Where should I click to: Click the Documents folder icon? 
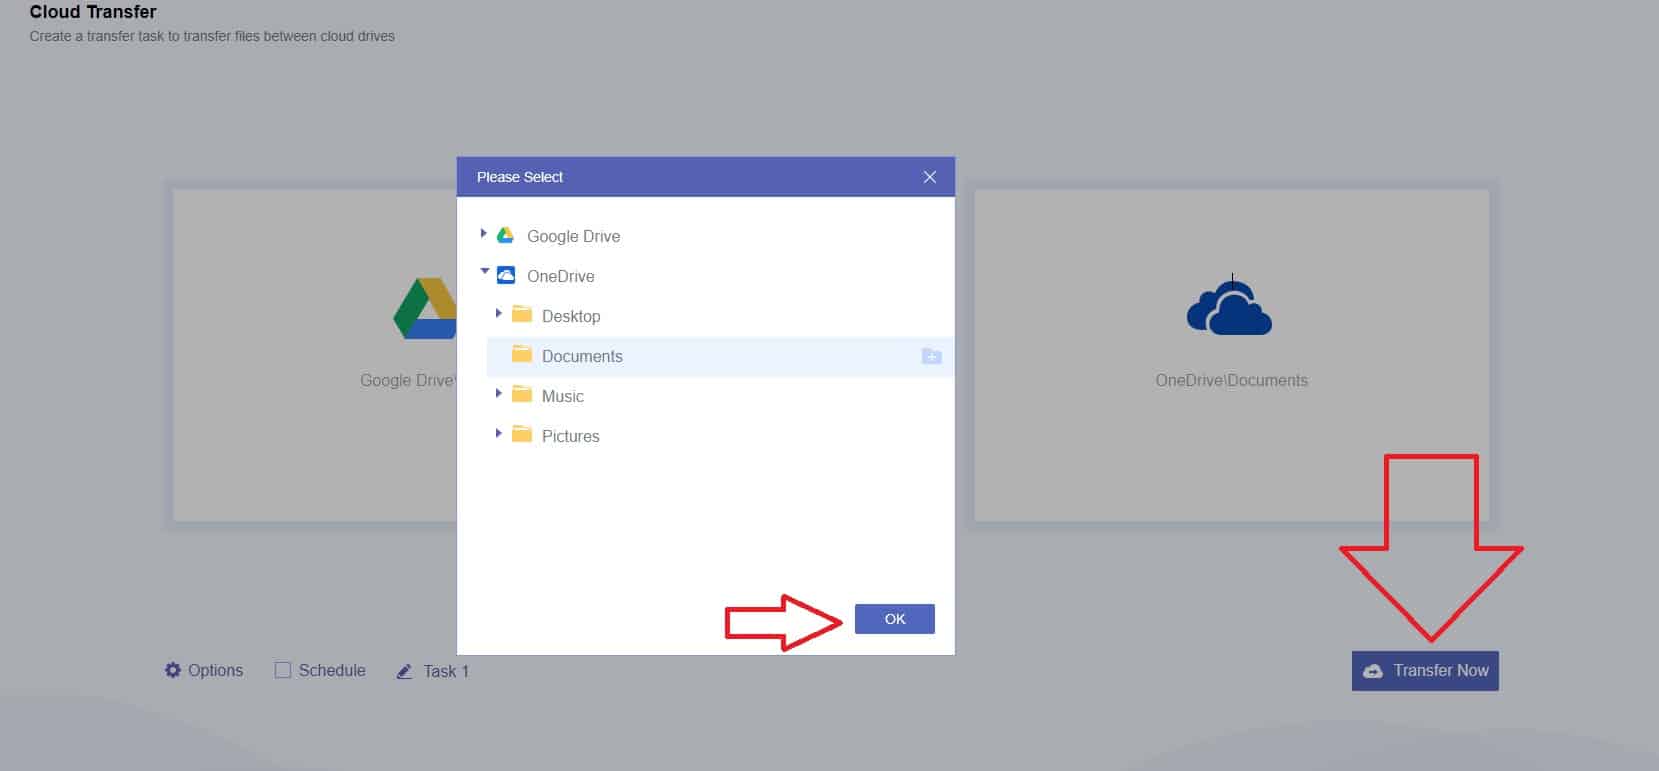coord(522,355)
